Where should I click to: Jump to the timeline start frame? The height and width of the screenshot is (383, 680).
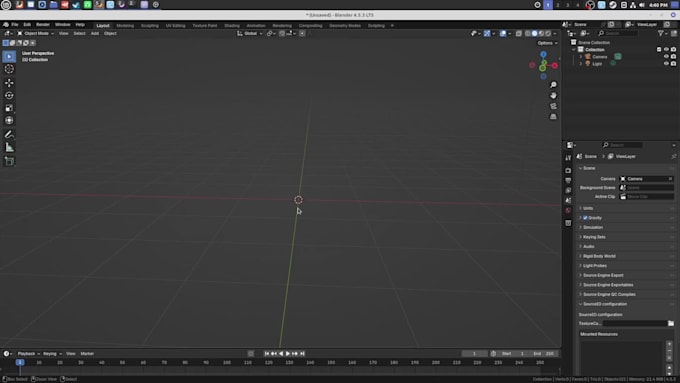(x=267, y=354)
